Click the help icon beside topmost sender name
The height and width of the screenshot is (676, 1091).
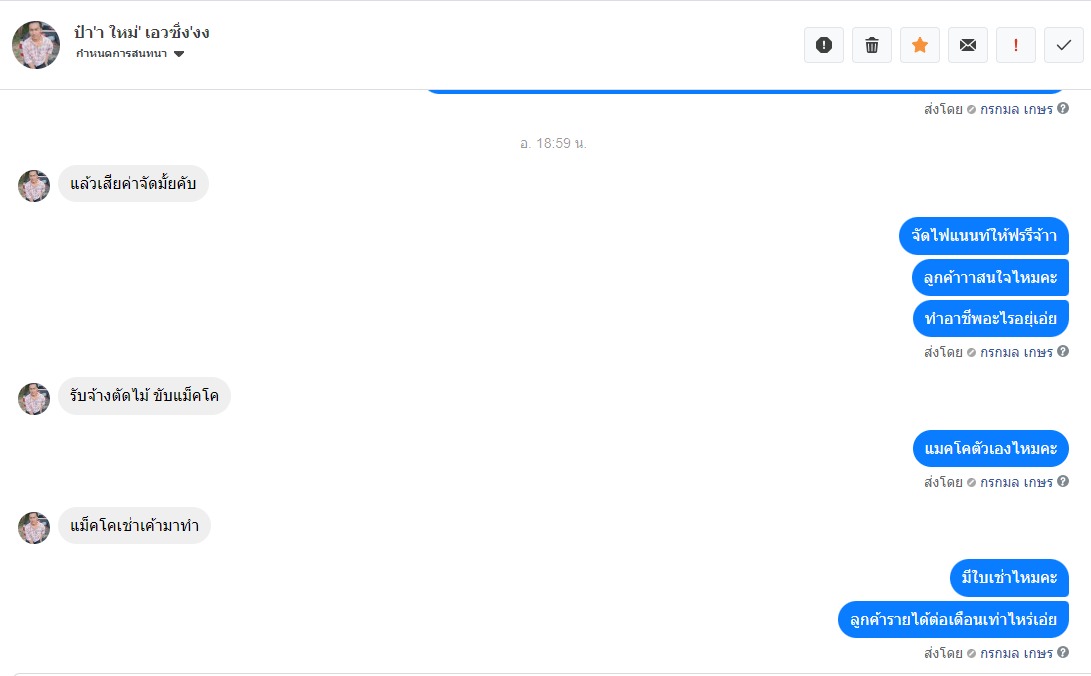pyautogui.click(x=1063, y=108)
